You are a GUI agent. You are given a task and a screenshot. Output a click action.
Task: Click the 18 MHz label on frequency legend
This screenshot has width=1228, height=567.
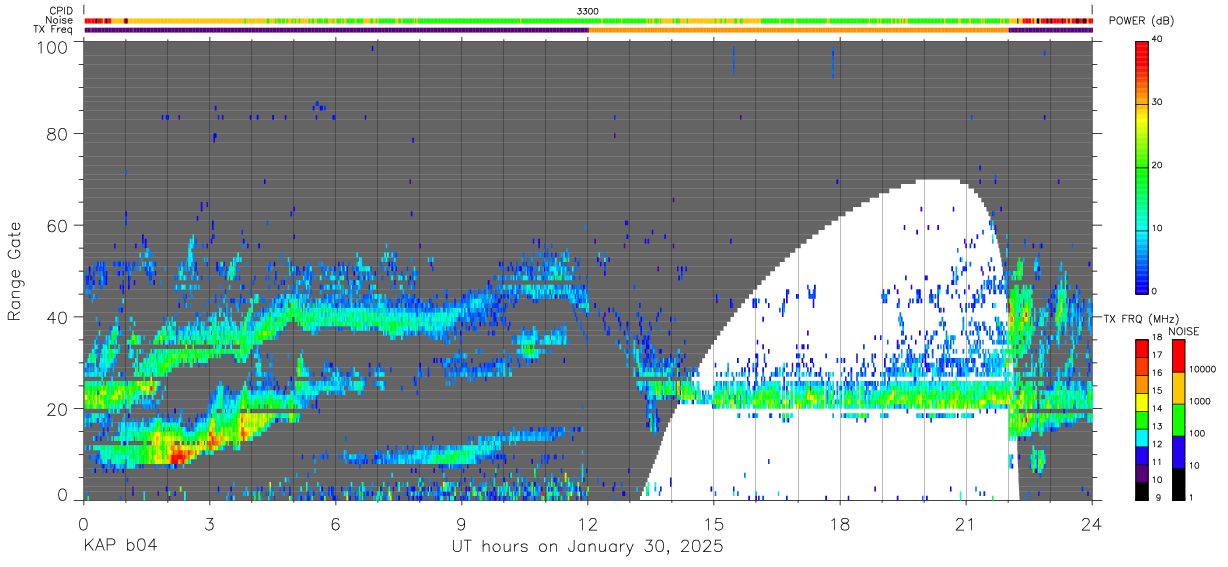coord(1157,339)
